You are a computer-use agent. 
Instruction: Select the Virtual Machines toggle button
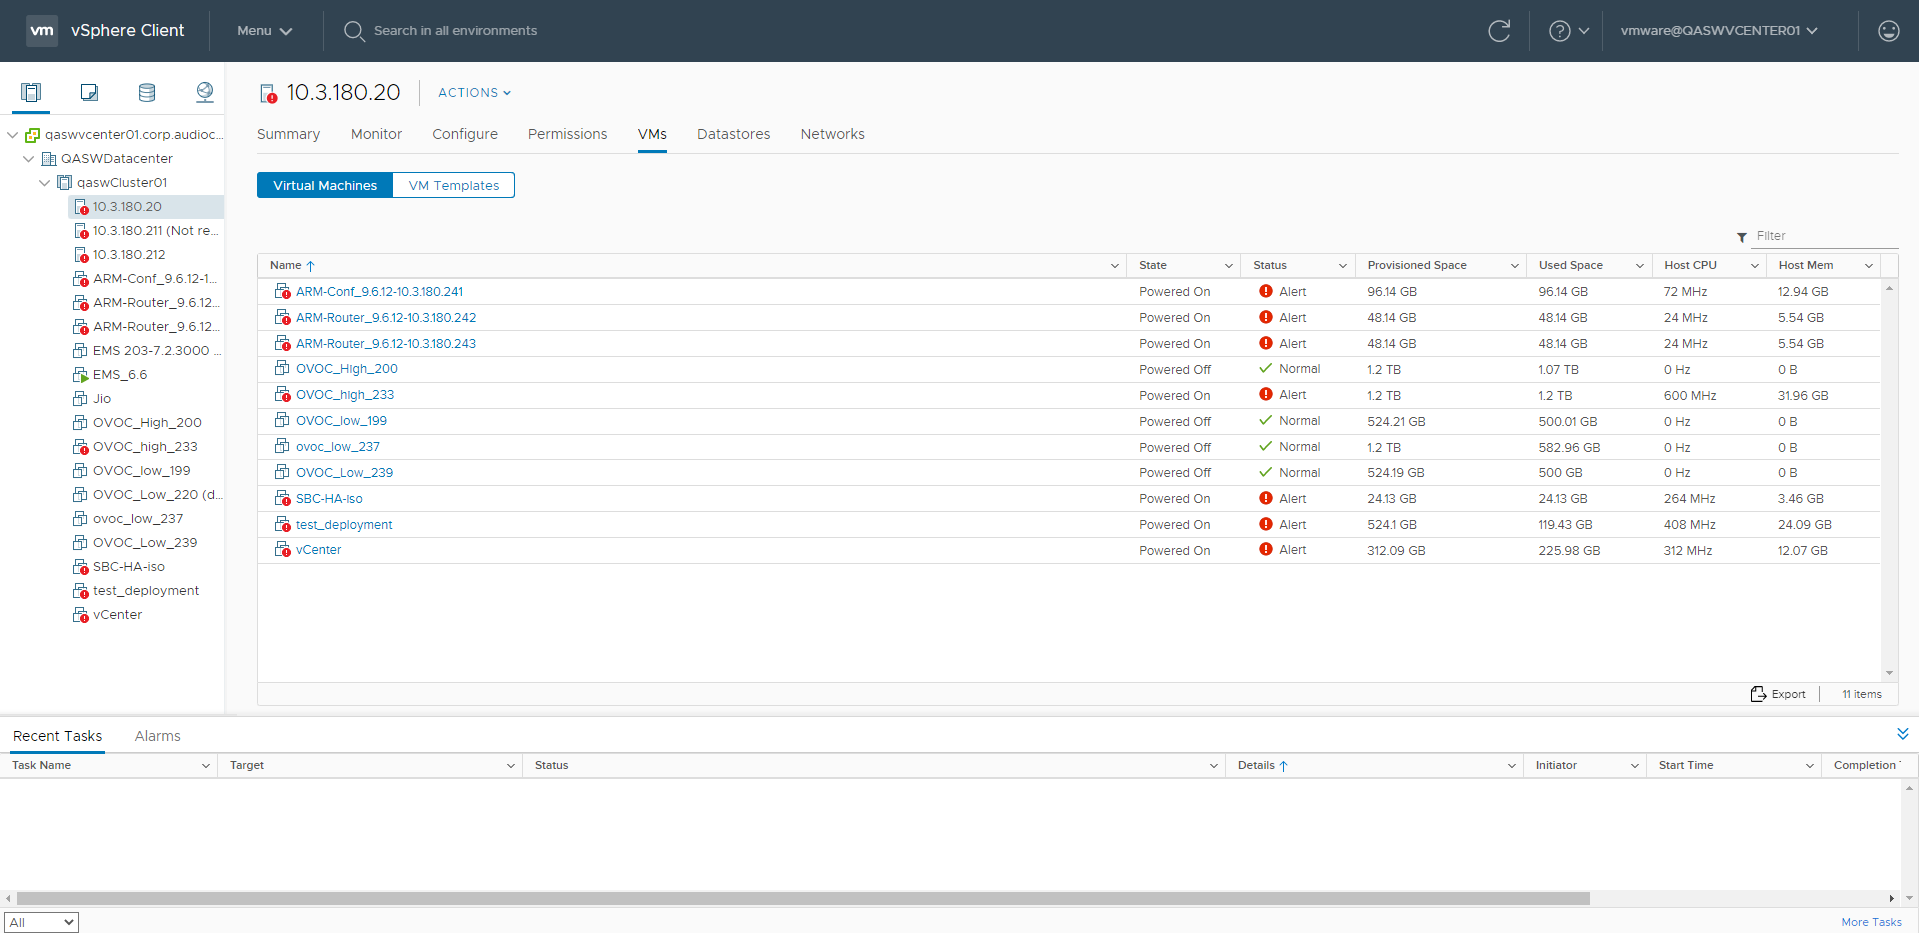325,185
